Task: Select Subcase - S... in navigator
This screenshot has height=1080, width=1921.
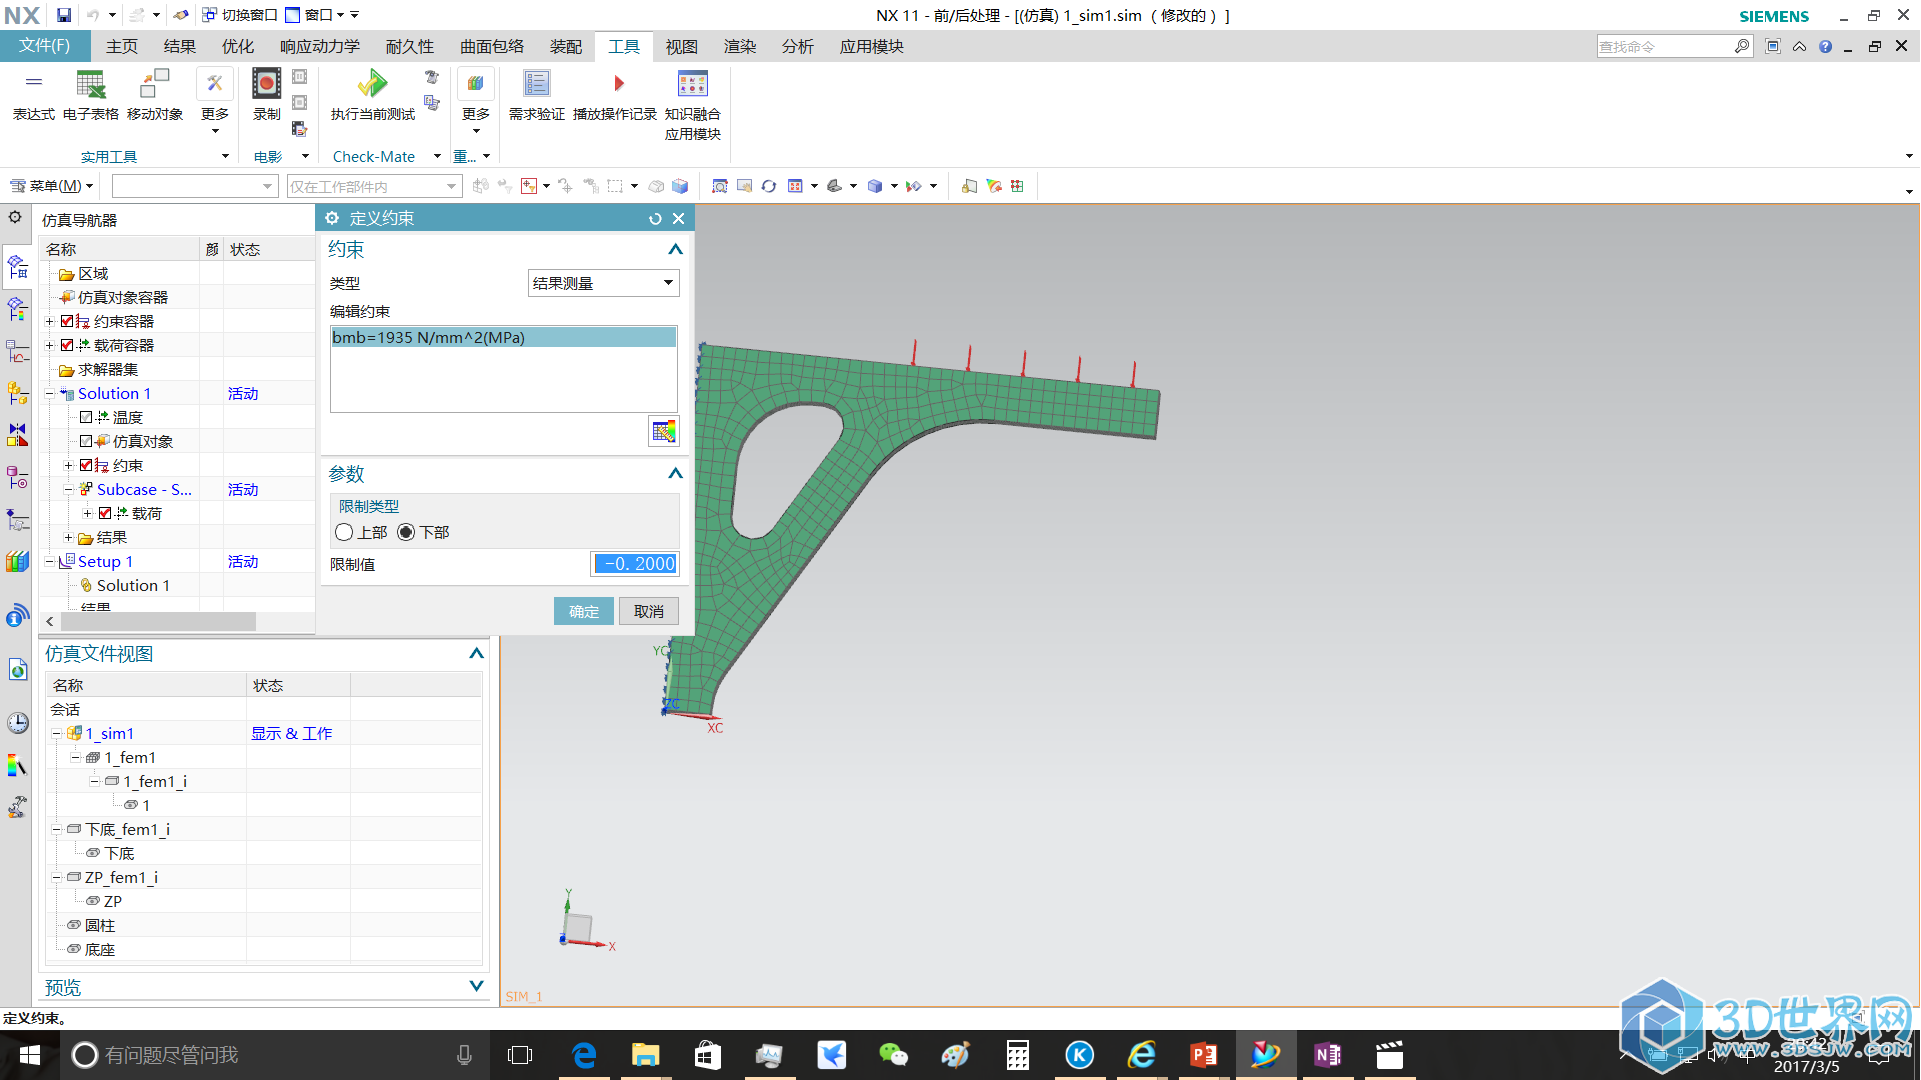Action: click(x=143, y=489)
